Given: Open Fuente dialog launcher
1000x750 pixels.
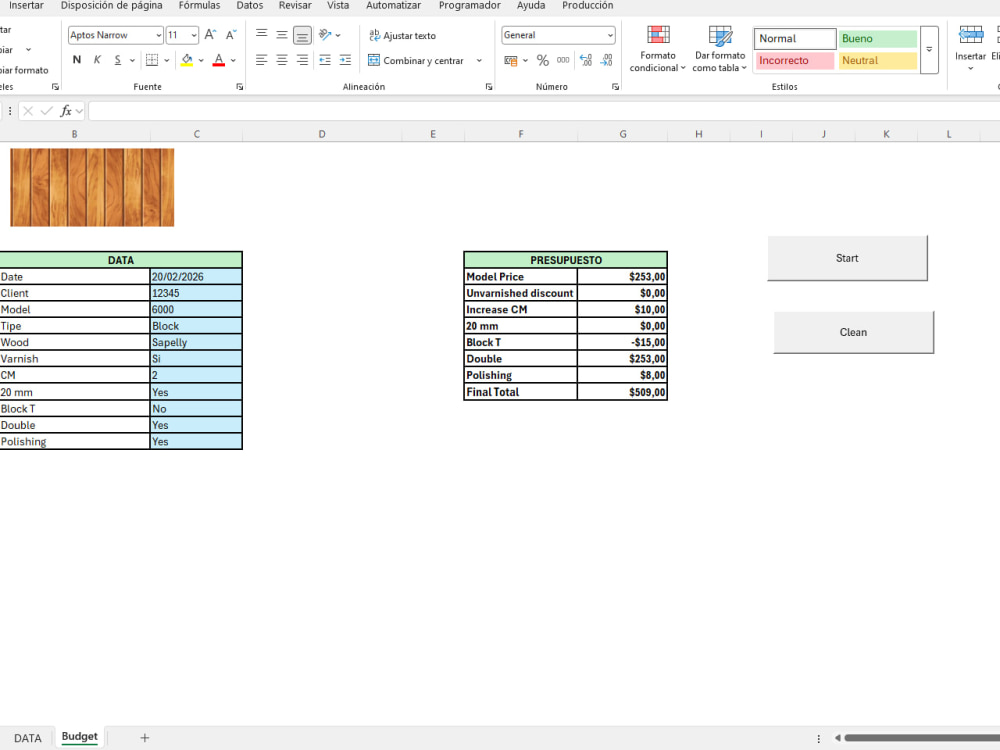Looking at the screenshot, I should click(240, 87).
